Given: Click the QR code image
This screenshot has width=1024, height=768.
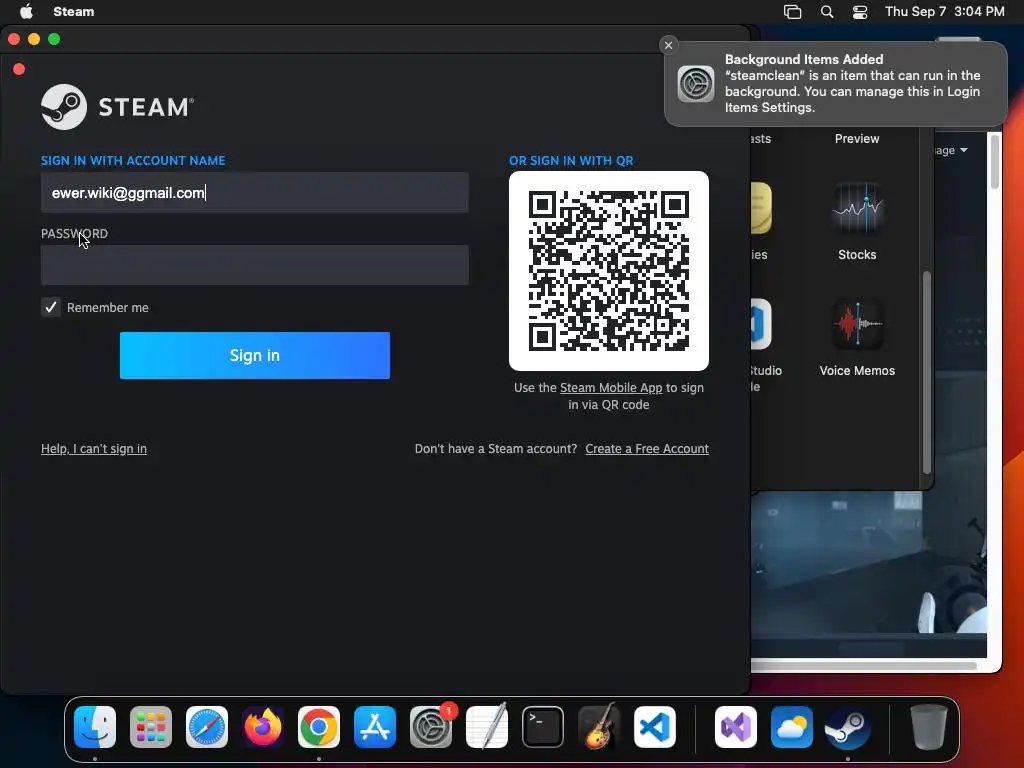Looking at the screenshot, I should (x=609, y=271).
